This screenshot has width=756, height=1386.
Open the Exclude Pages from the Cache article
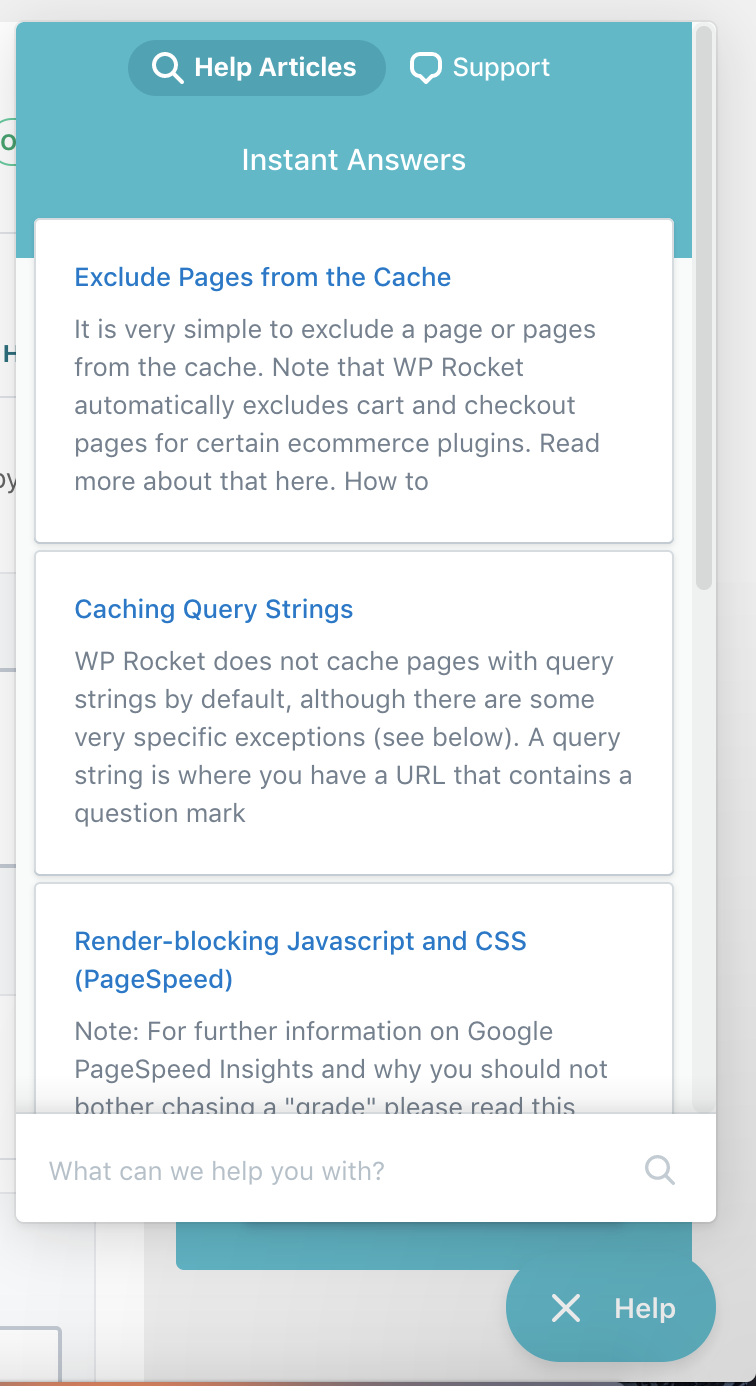click(x=262, y=277)
